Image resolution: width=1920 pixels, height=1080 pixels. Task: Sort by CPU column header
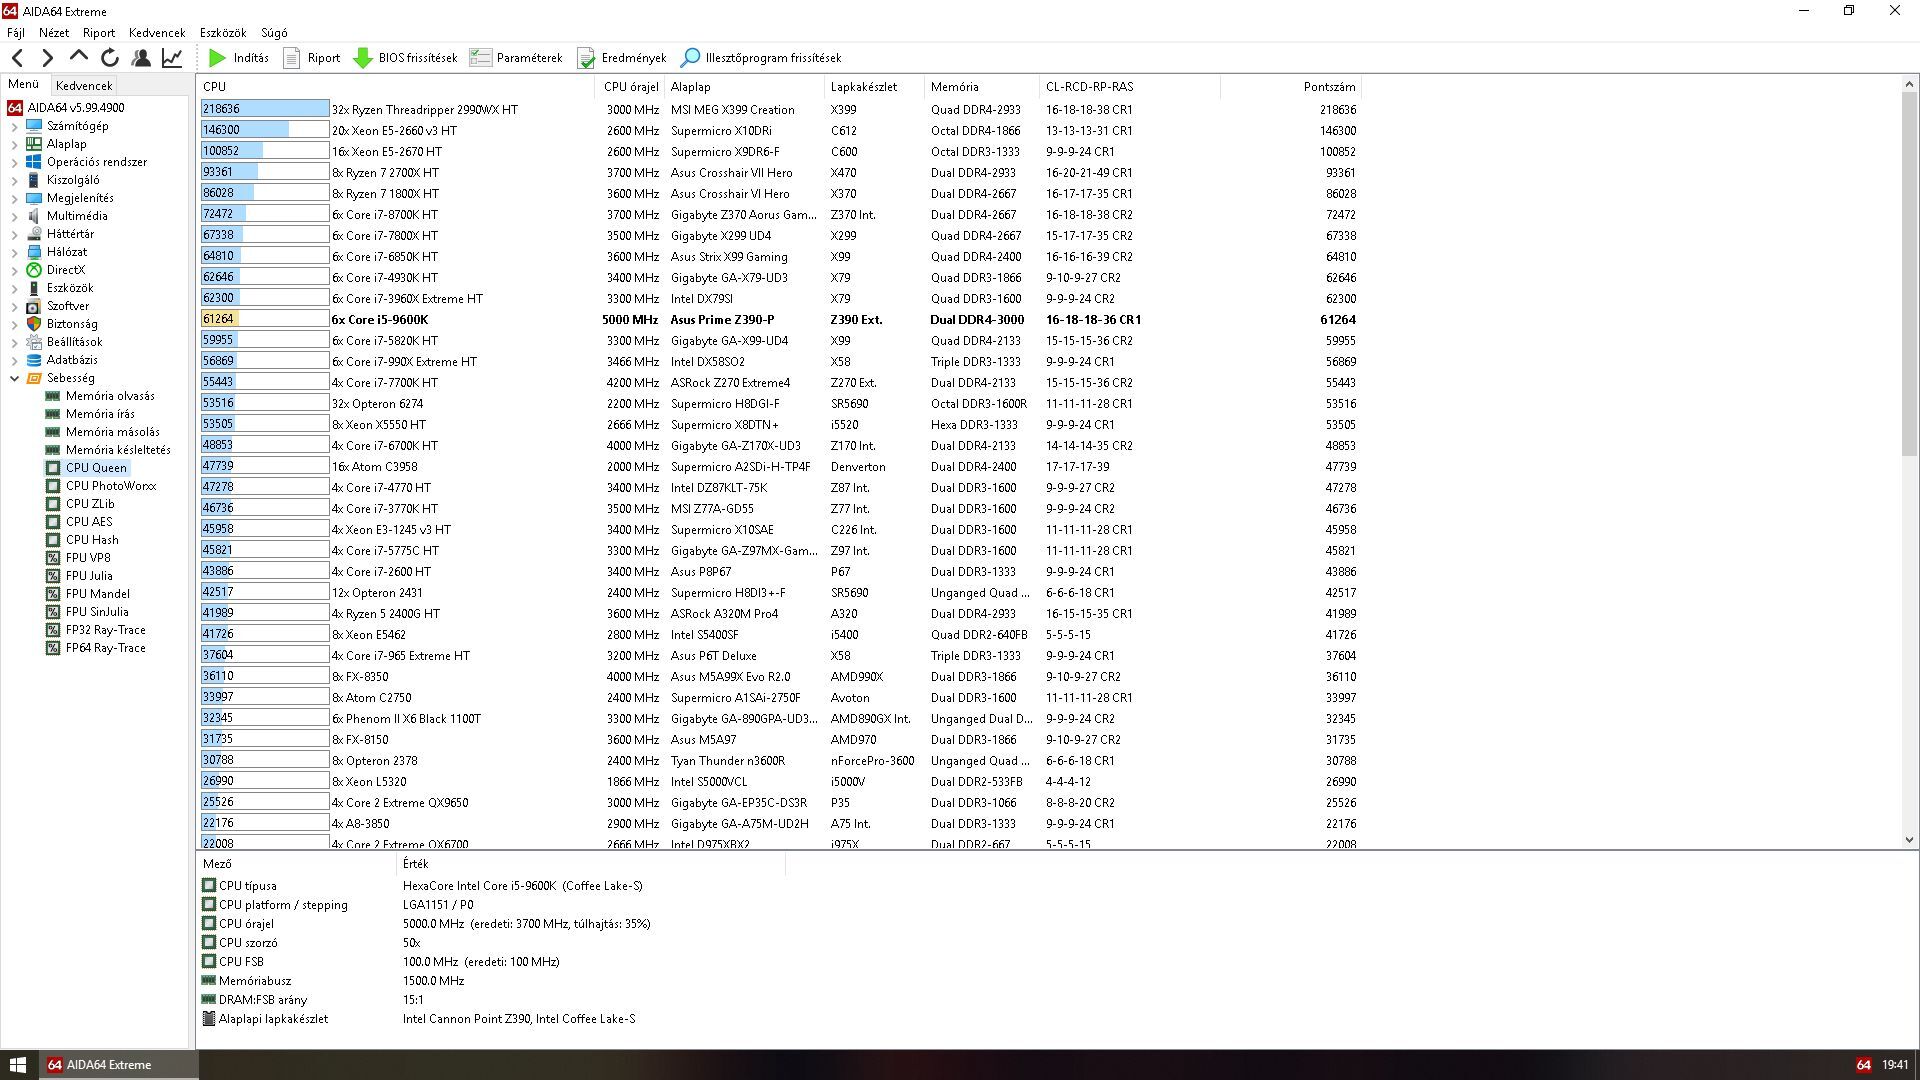[396, 87]
